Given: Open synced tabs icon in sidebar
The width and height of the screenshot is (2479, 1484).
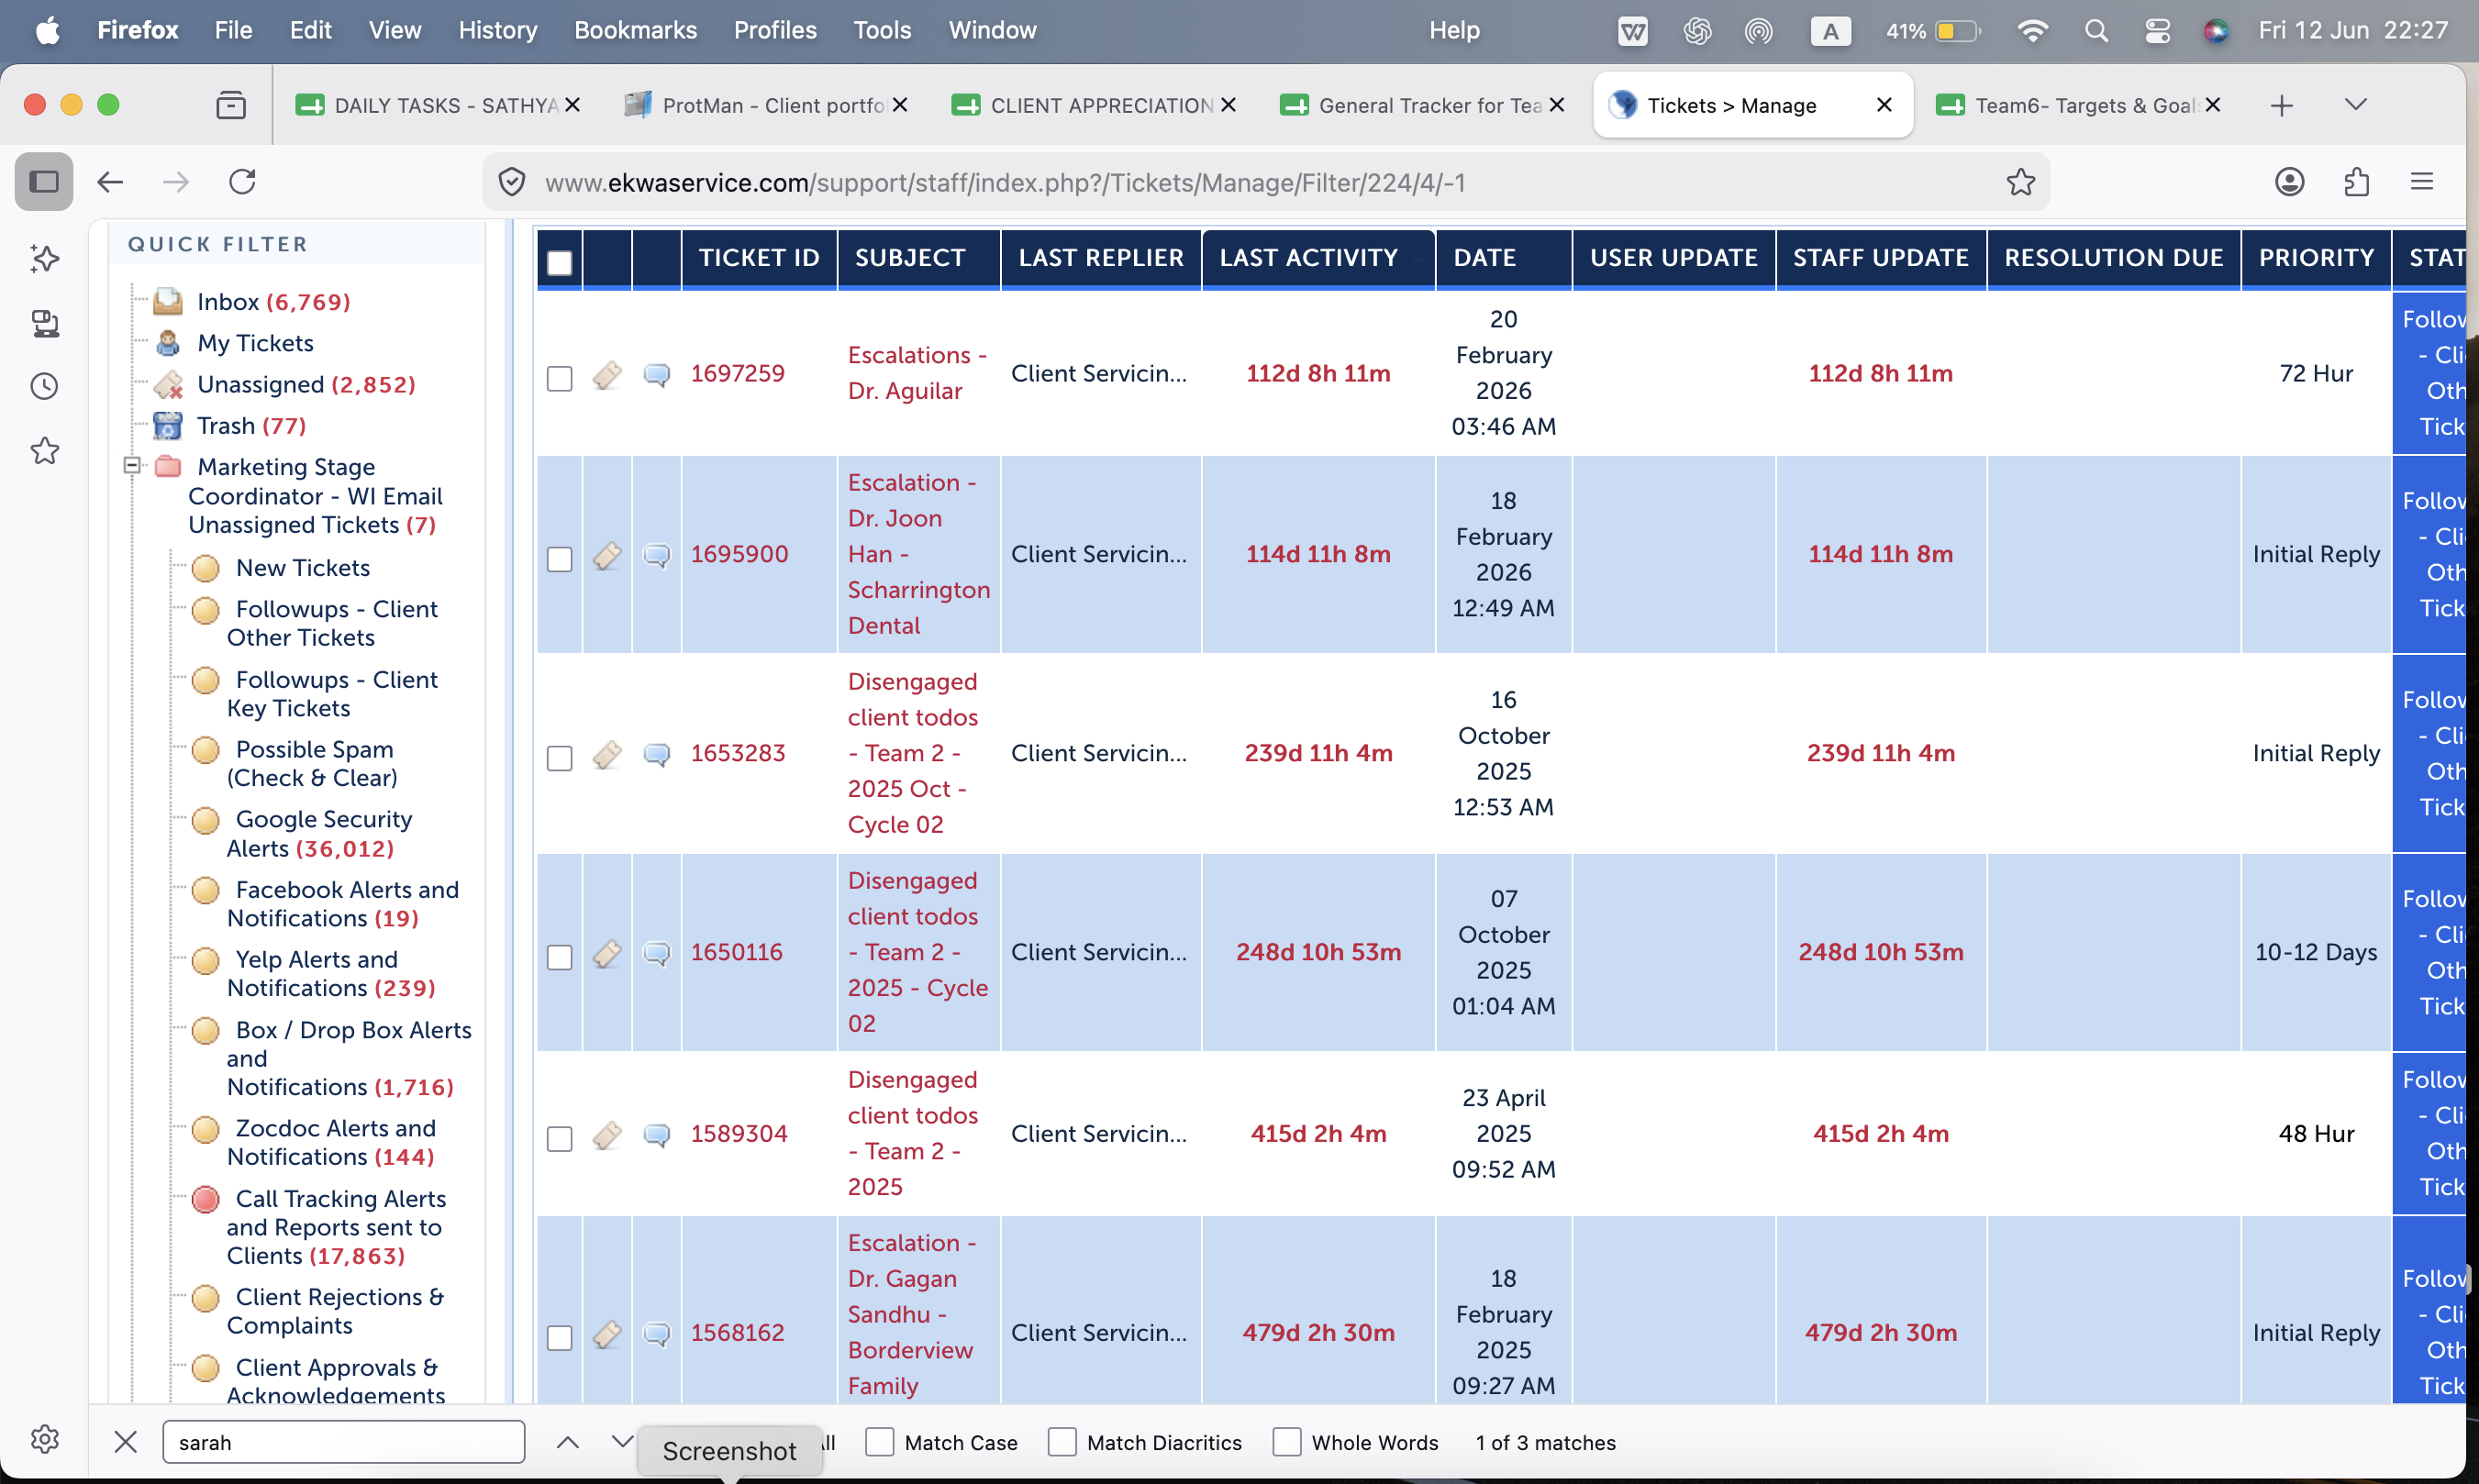Looking at the screenshot, I should click(x=45, y=323).
